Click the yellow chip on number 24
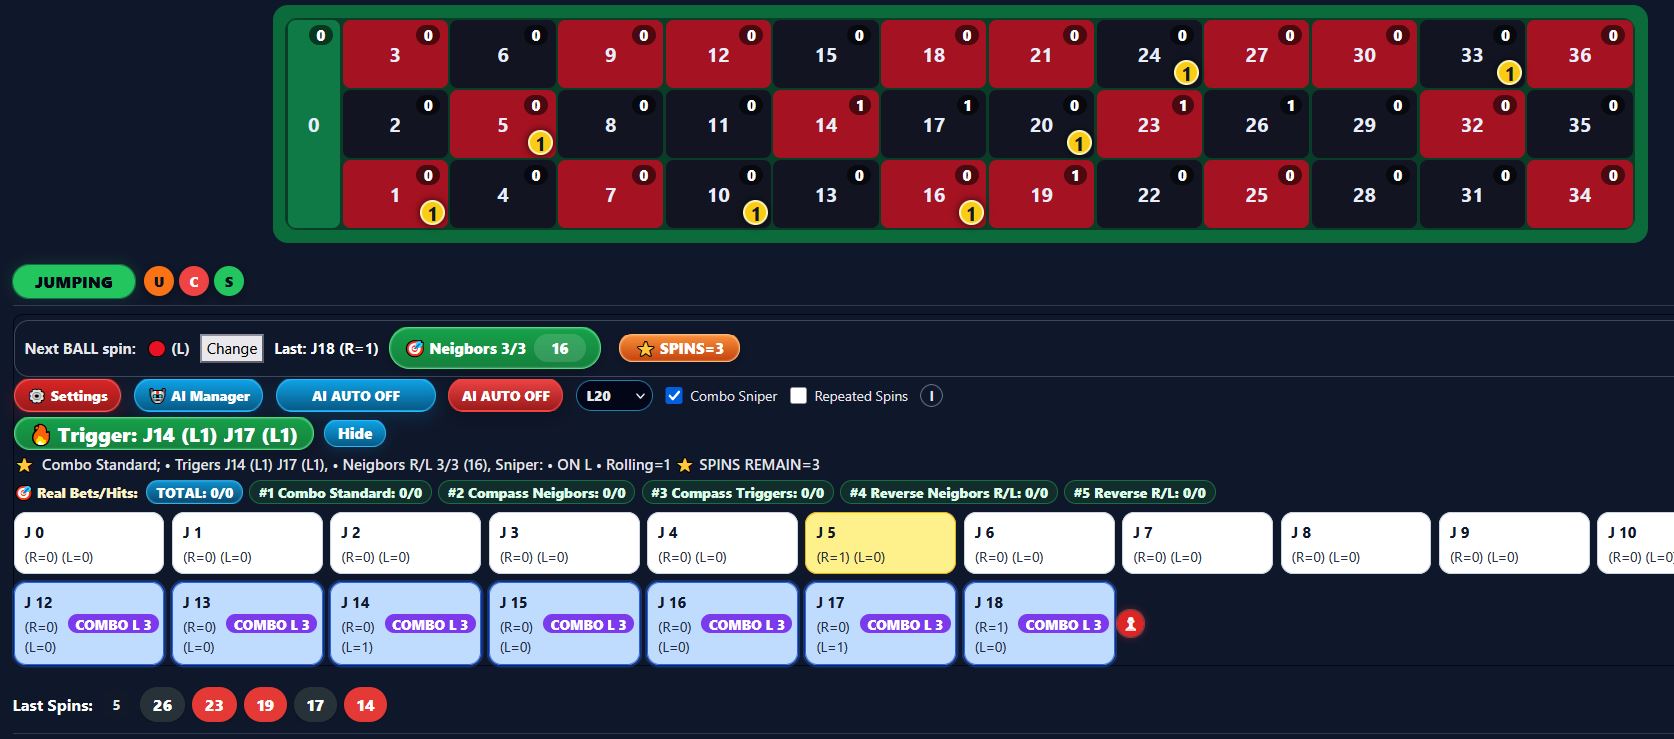 (1186, 73)
